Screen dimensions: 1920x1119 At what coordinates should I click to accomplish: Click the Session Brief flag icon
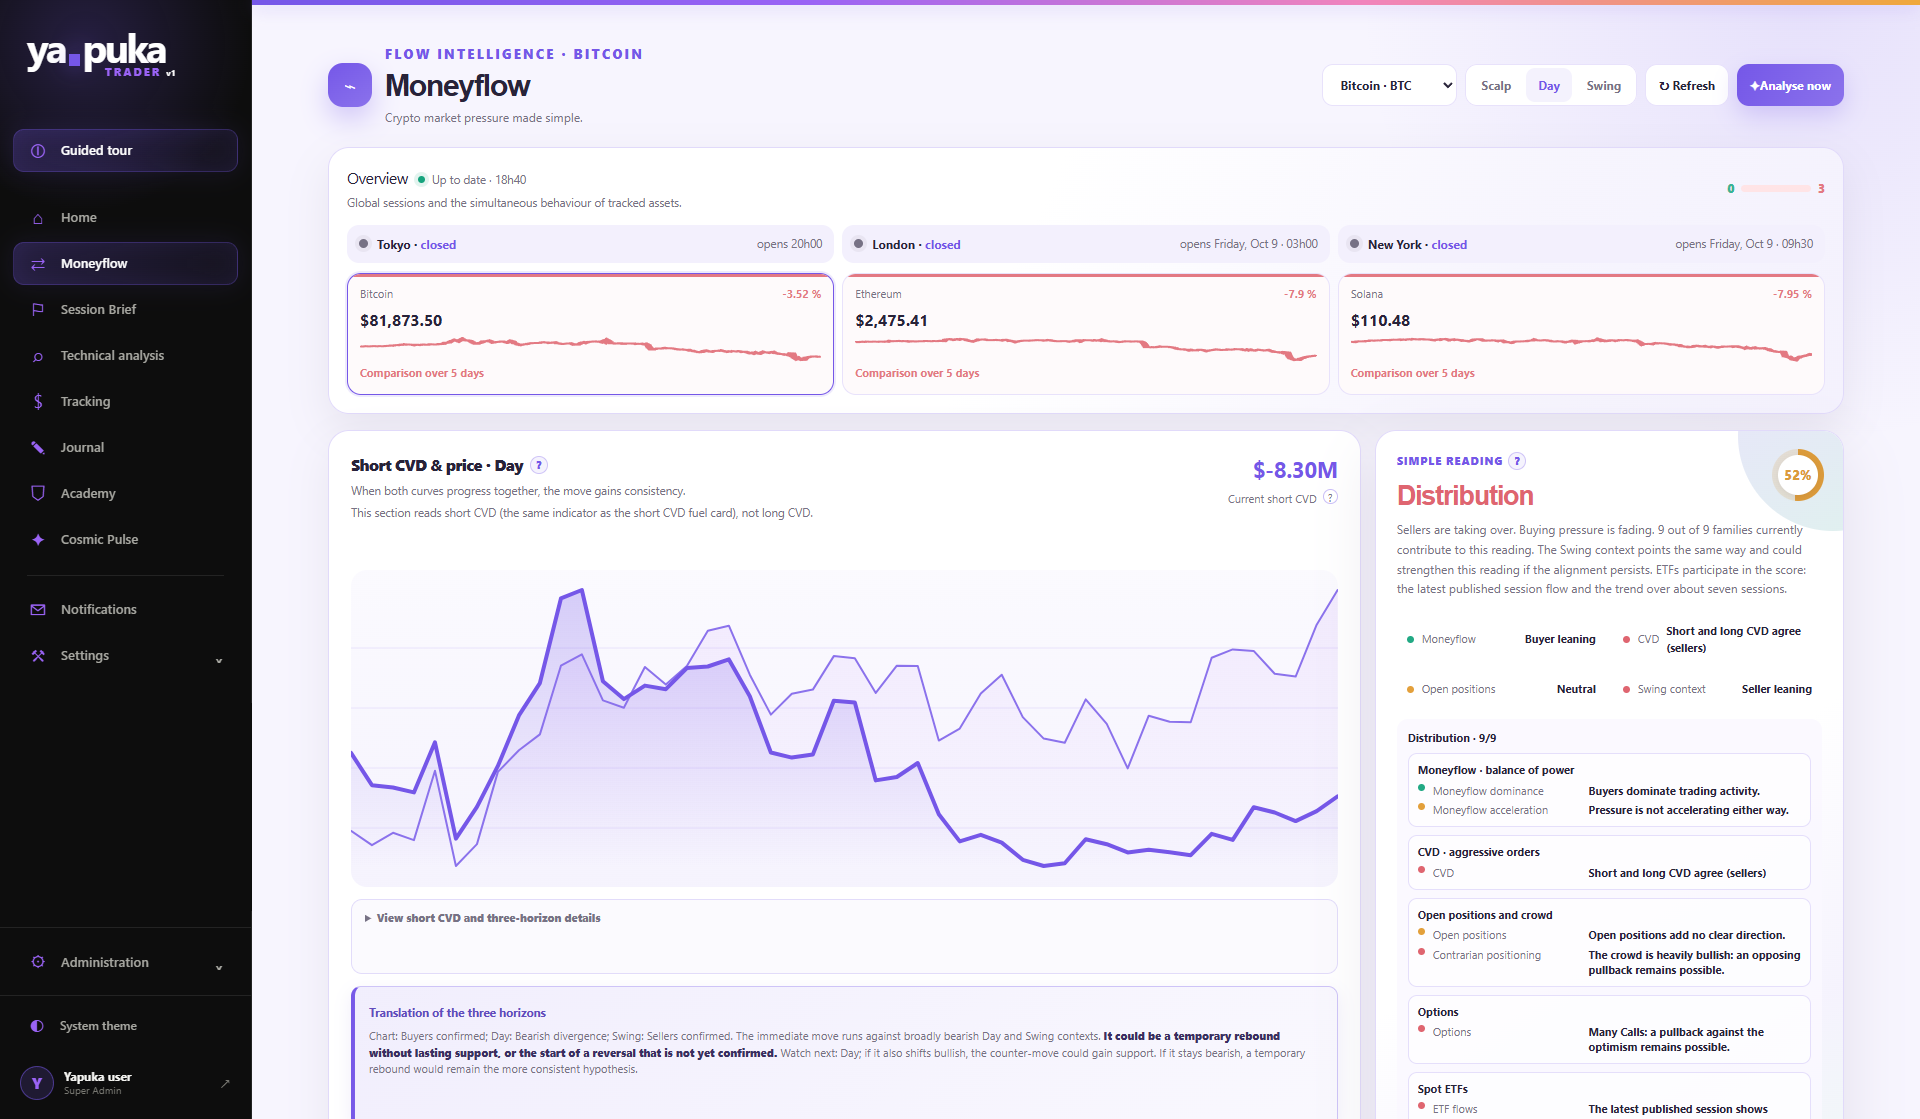(38, 310)
